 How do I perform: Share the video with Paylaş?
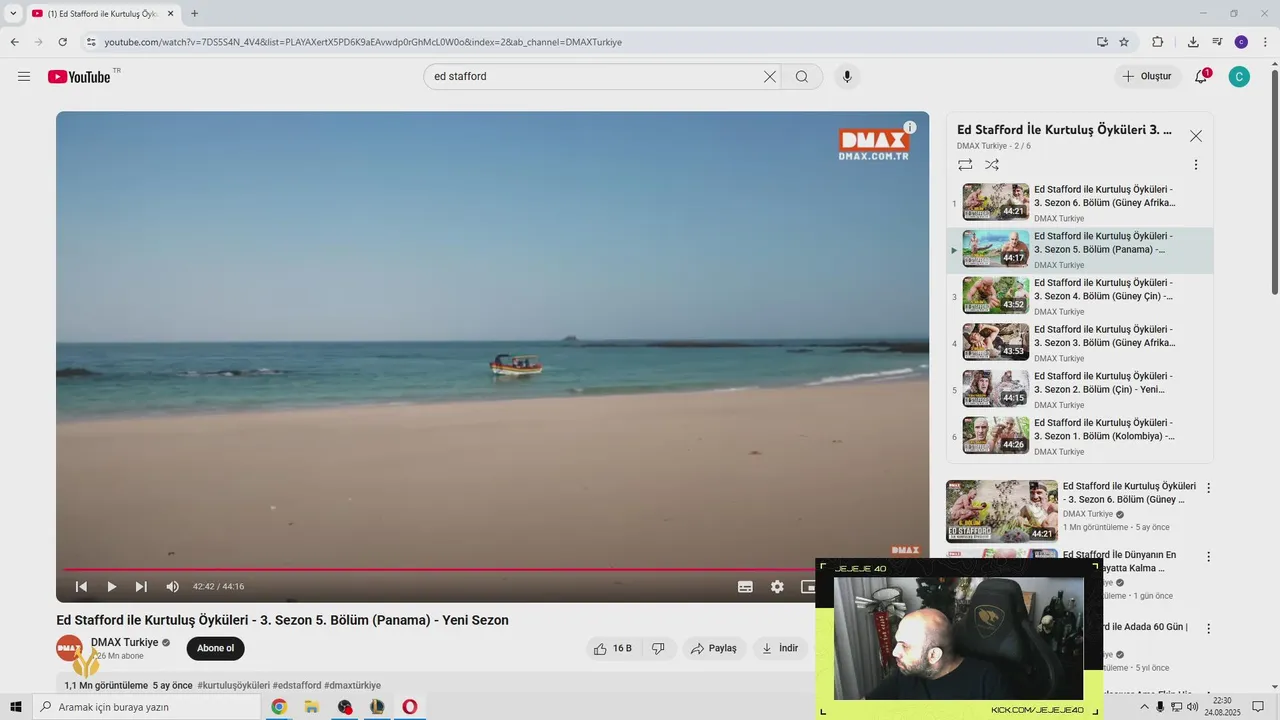(714, 648)
